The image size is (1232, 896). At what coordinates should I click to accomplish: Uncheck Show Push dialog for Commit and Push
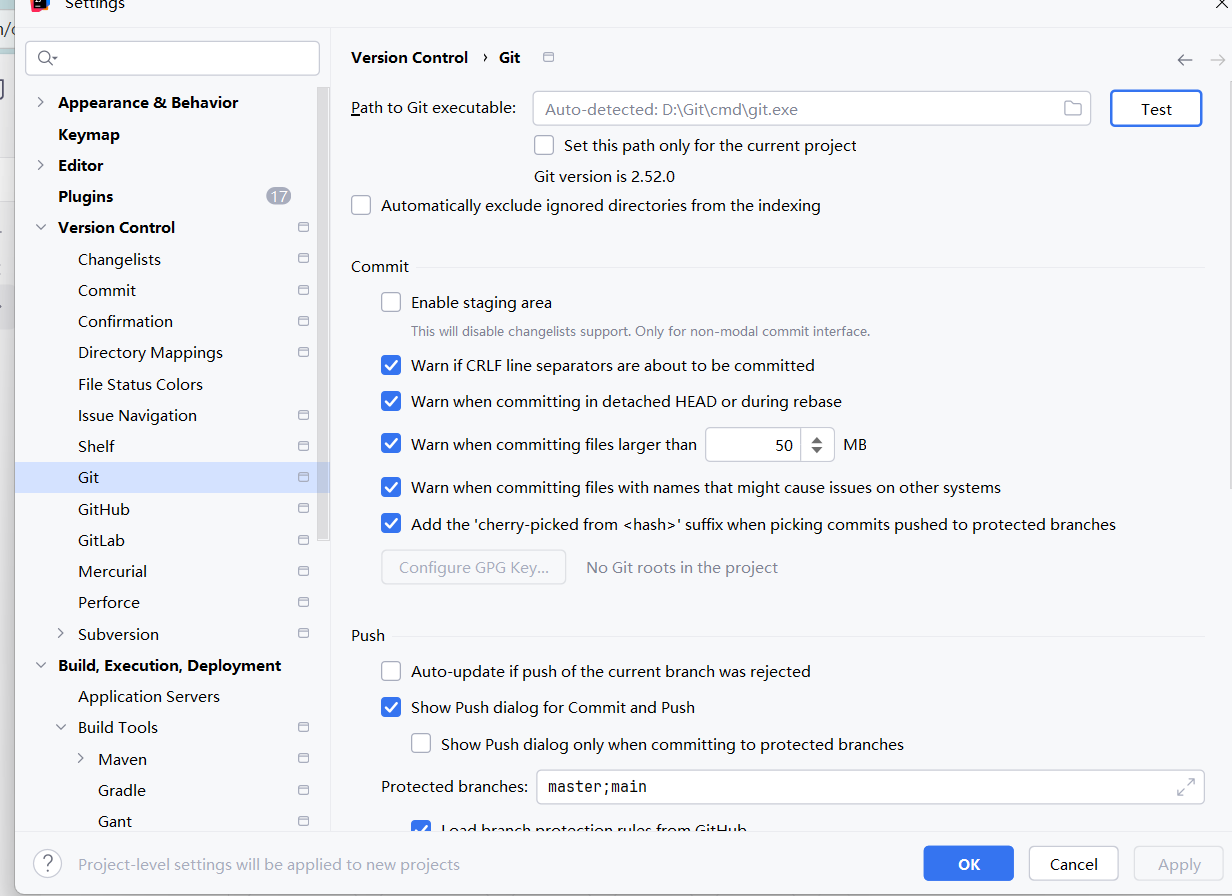(x=391, y=707)
